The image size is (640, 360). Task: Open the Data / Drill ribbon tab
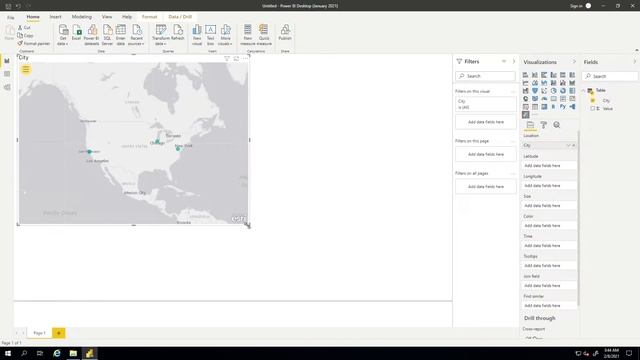click(x=180, y=17)
